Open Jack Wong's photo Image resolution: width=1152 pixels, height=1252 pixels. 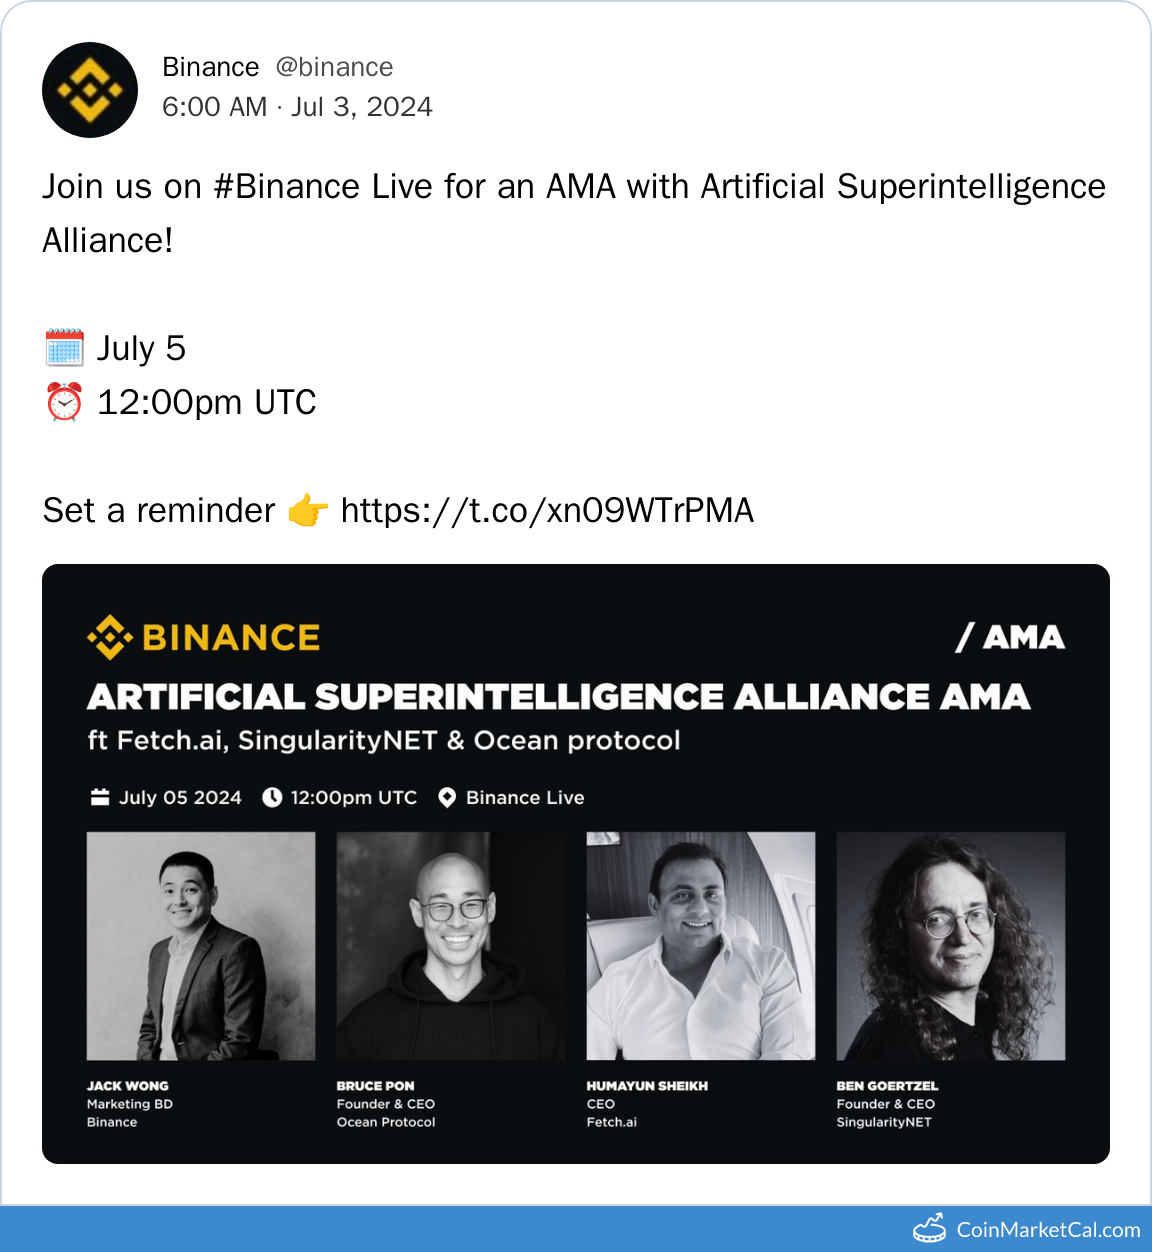pyautogui.click(x=201, y=946)
